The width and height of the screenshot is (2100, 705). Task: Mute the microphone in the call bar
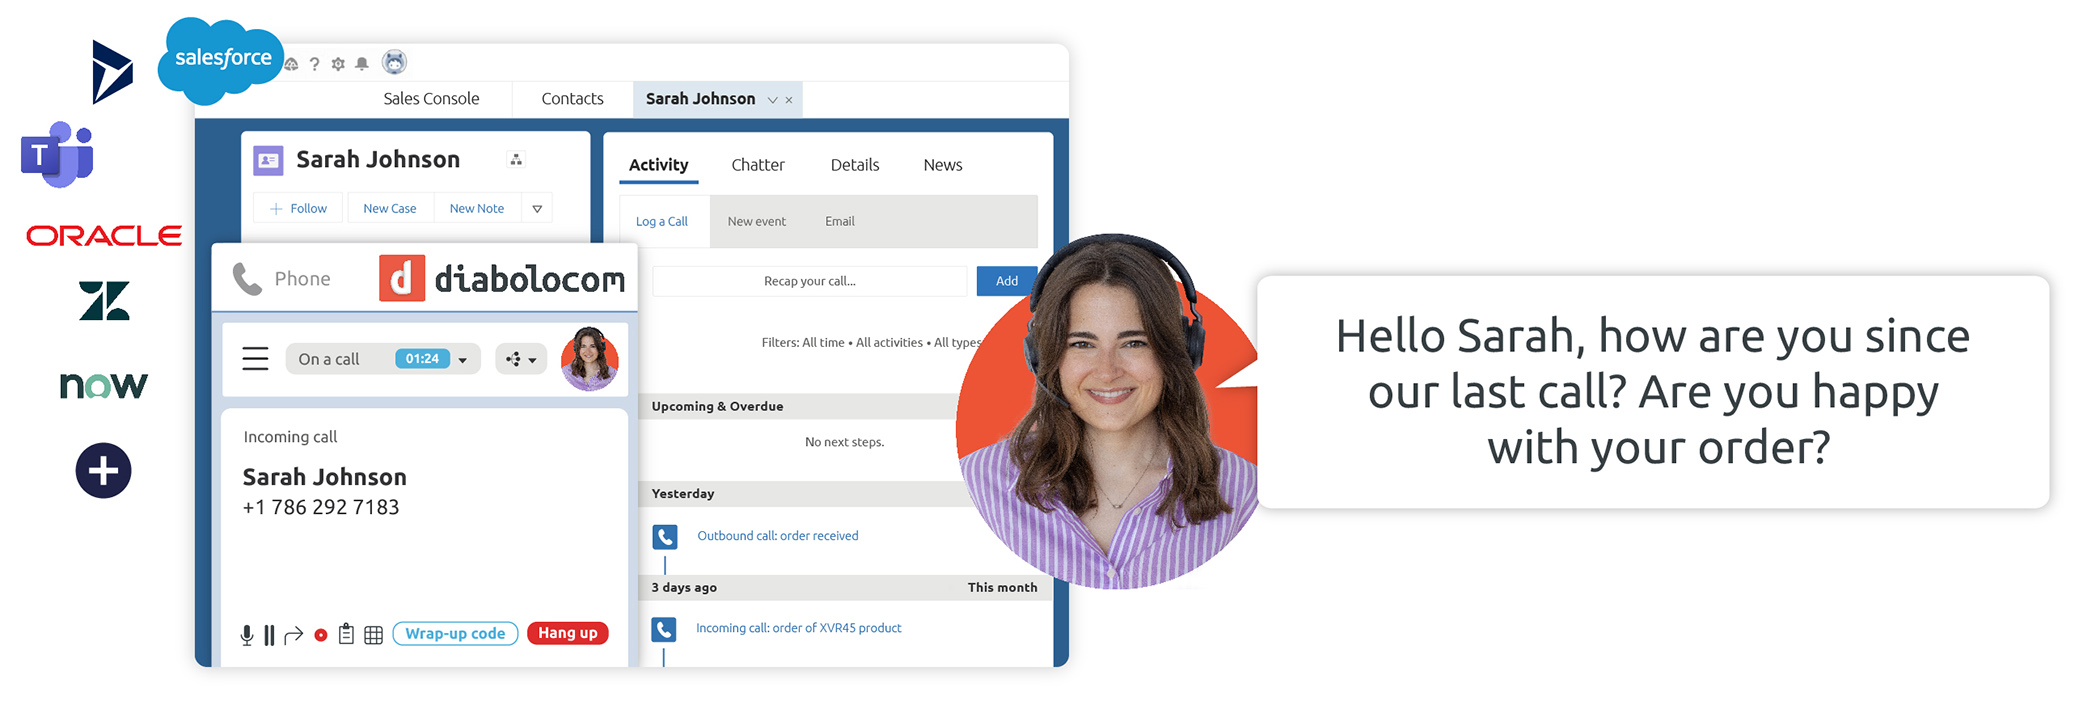click(247, 635)
